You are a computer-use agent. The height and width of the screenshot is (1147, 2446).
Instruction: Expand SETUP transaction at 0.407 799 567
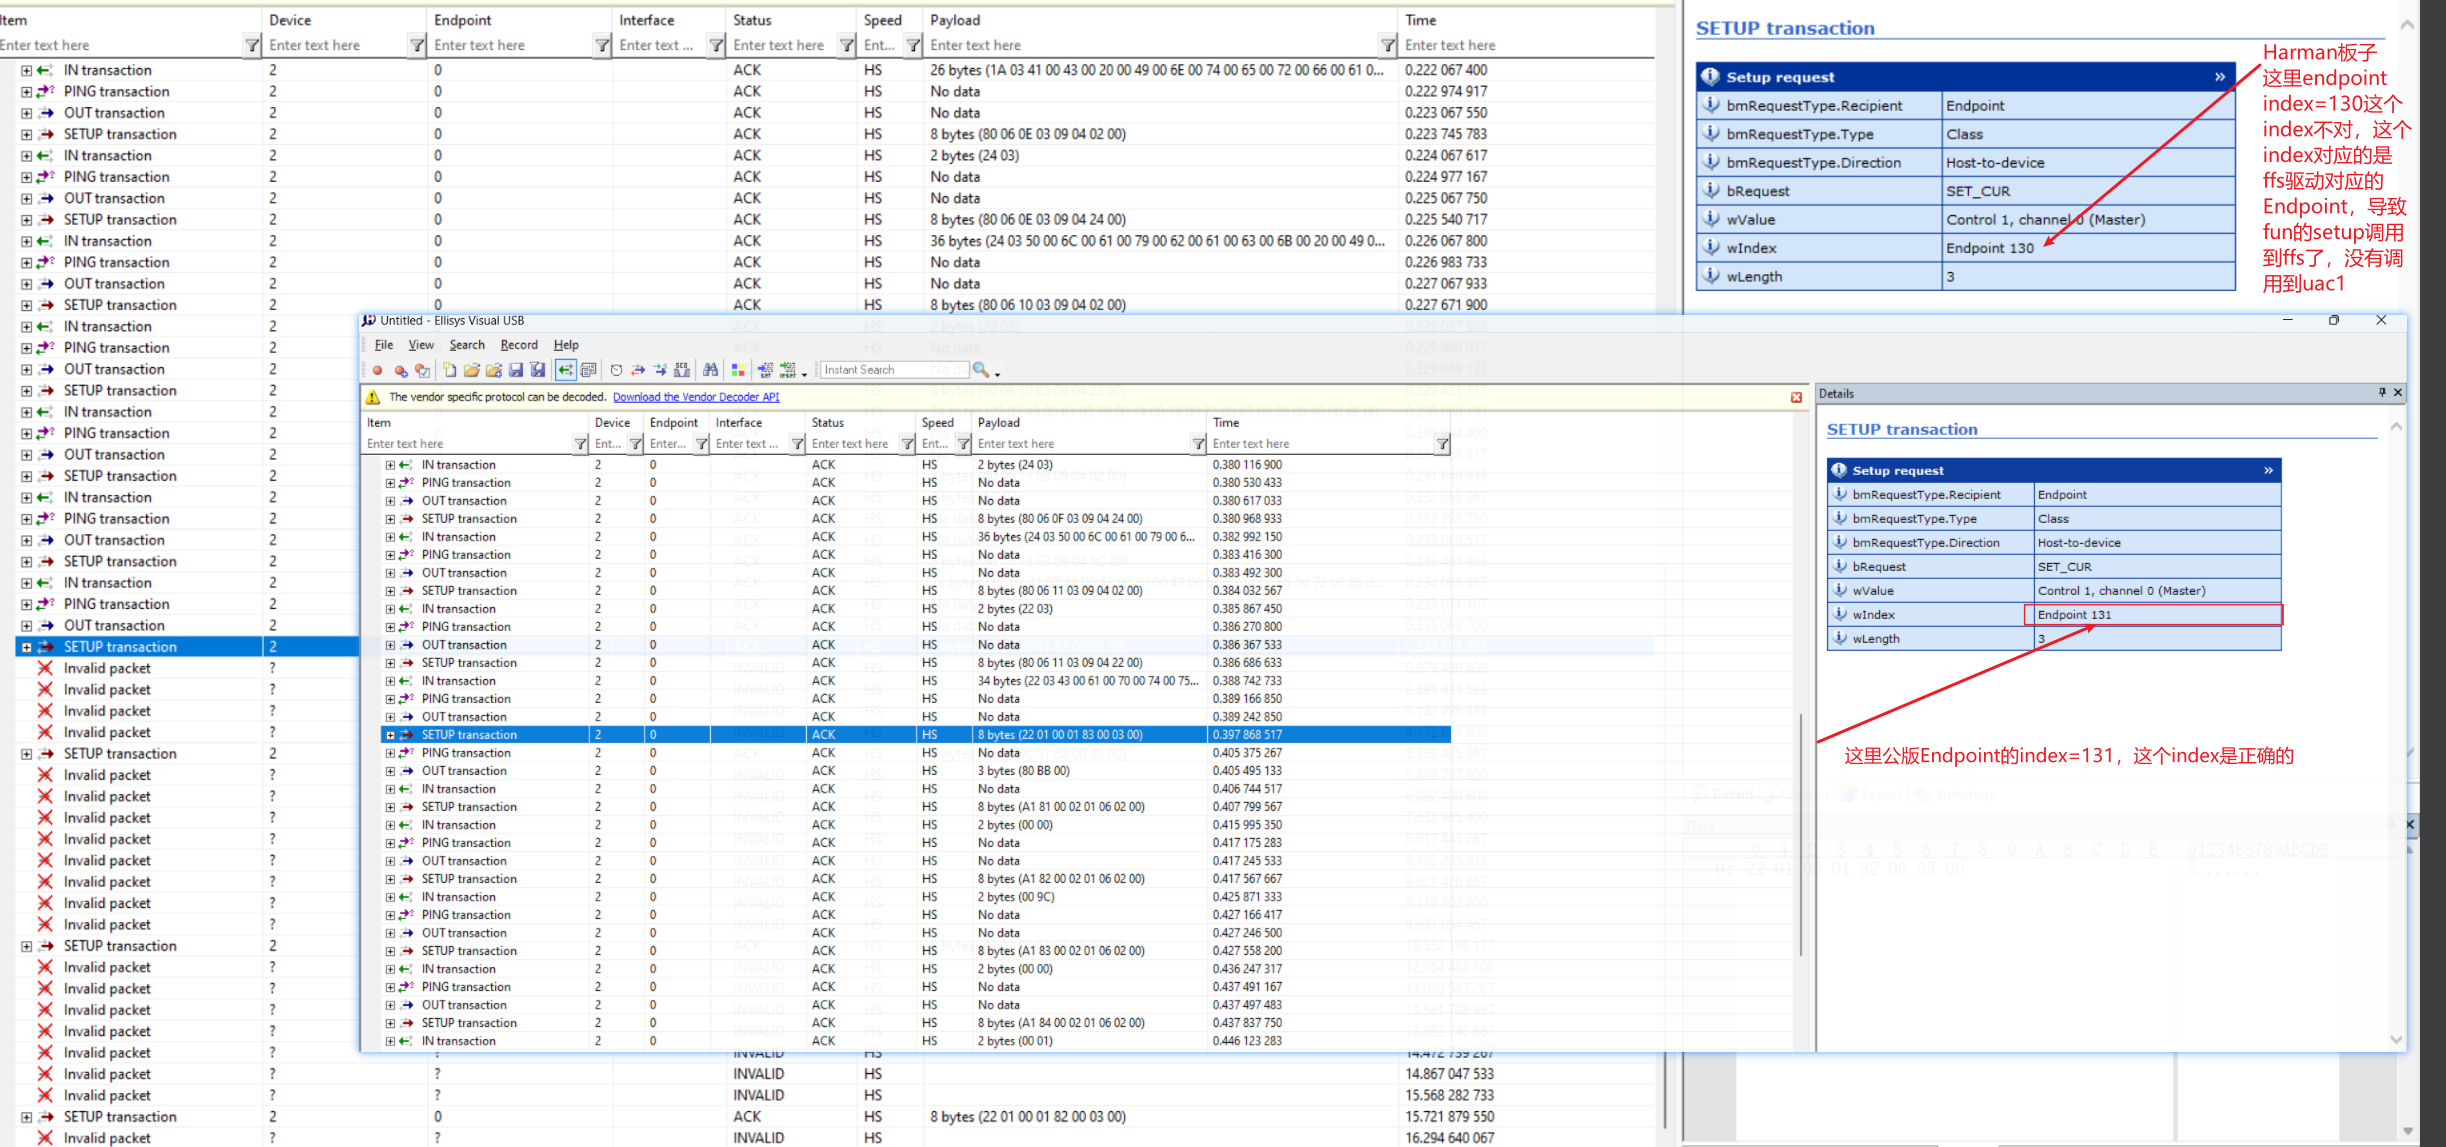point(390,807)
